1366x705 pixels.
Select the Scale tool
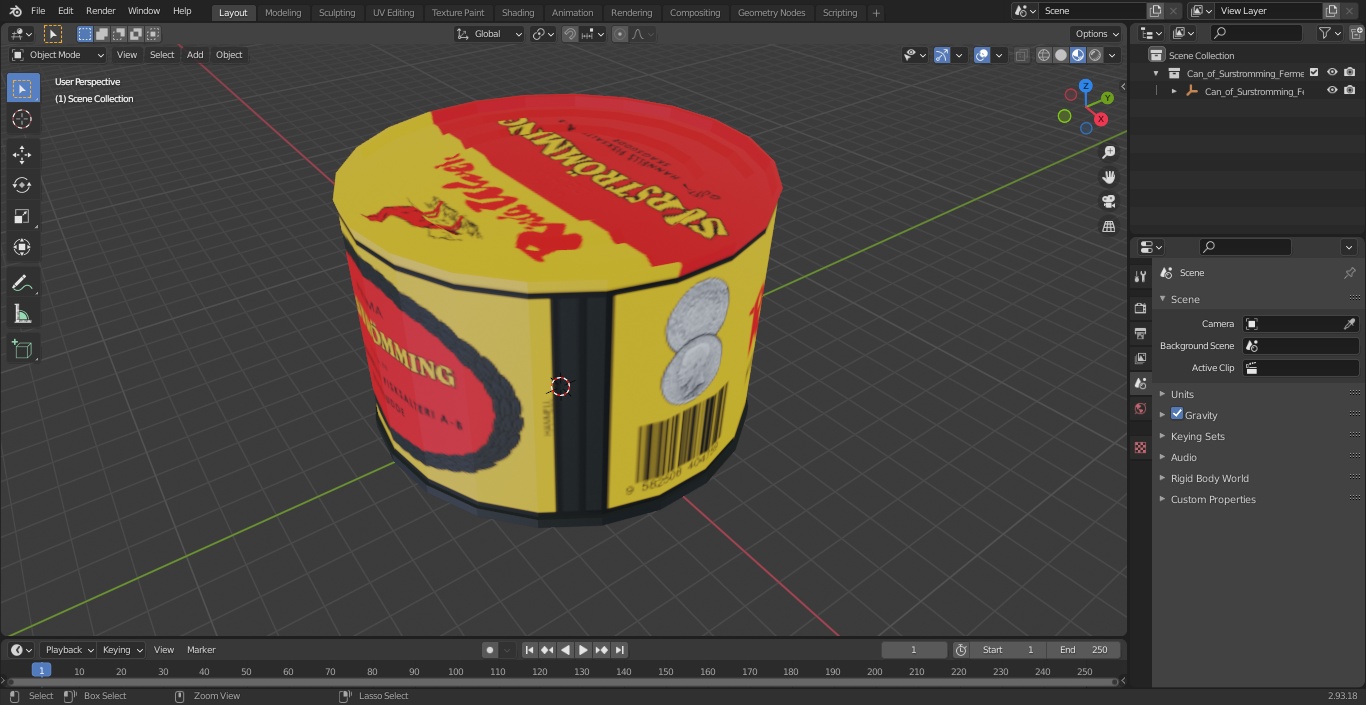(x=22, y=216)
